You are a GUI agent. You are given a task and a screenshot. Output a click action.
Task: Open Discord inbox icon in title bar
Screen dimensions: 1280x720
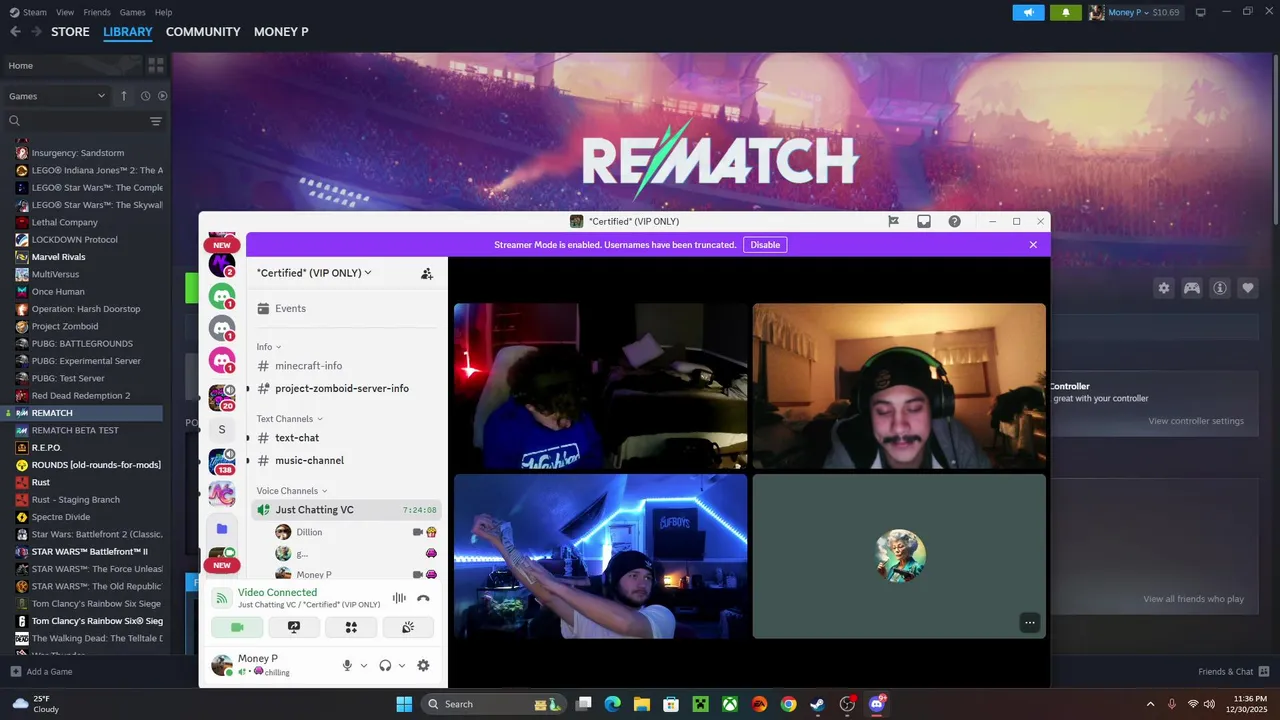pyautogui.click(x=924, y=221)
